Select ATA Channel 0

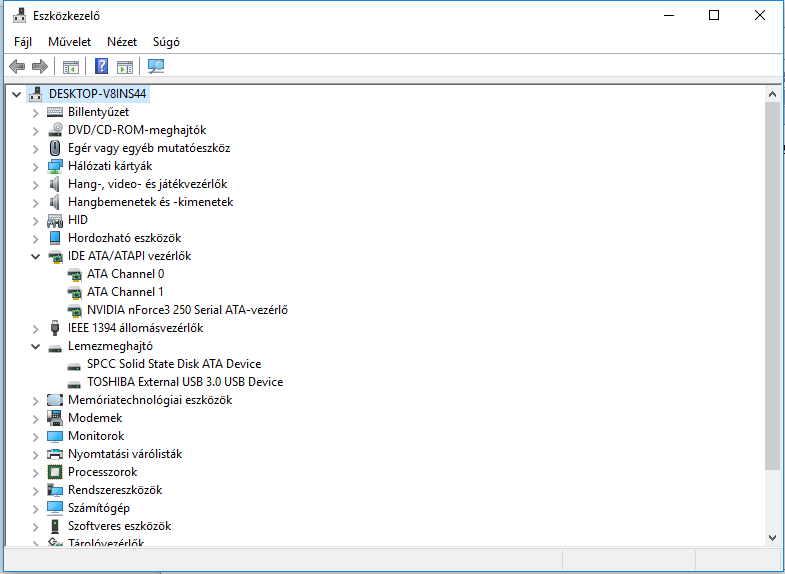(x=126, y=274)
